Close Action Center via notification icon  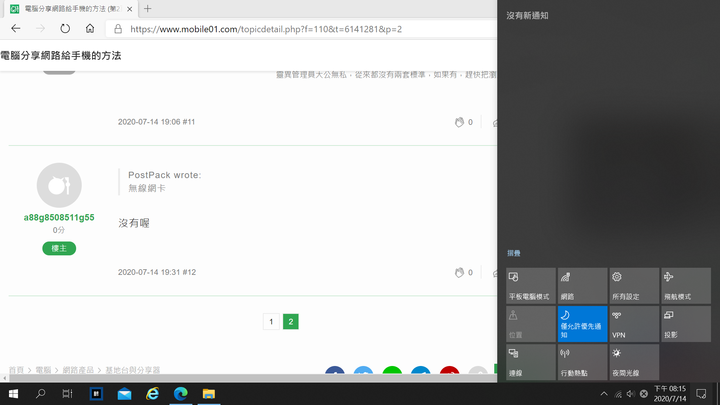pos(701,394)
